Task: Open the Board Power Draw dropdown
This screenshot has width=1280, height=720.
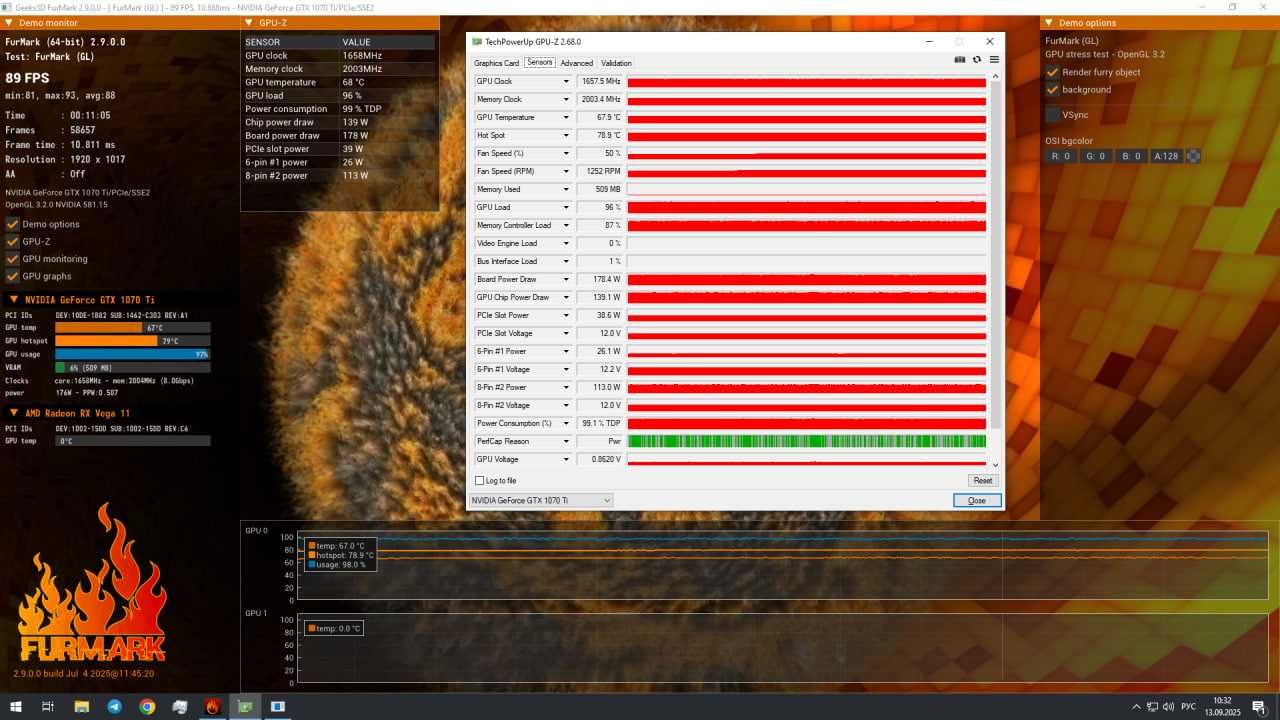Action: 566,279
